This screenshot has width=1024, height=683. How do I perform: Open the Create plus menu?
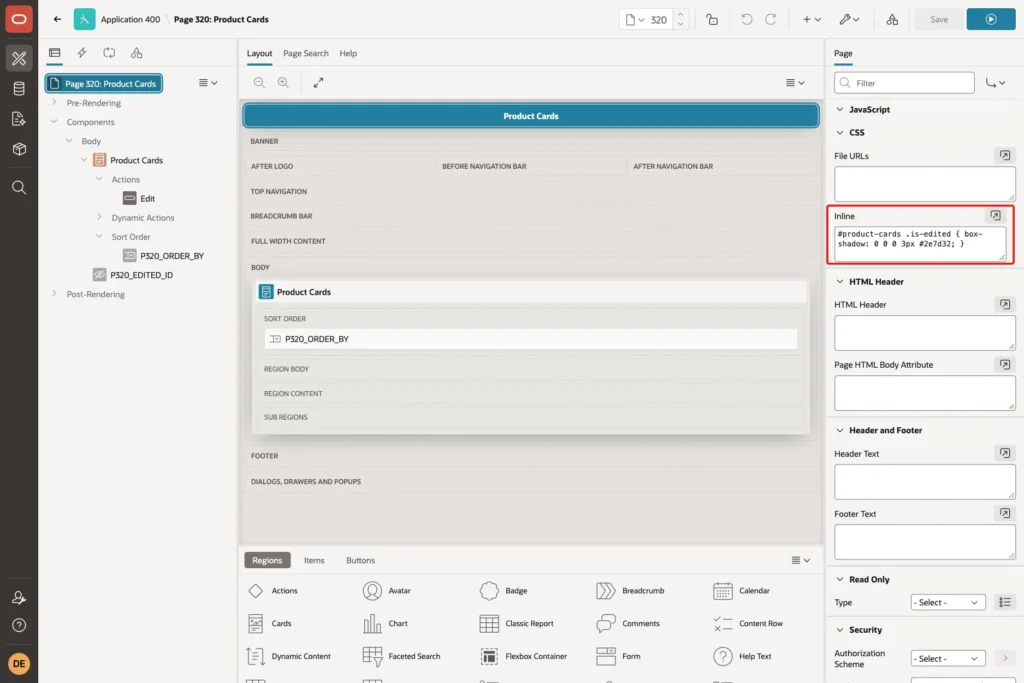(812, 20)
